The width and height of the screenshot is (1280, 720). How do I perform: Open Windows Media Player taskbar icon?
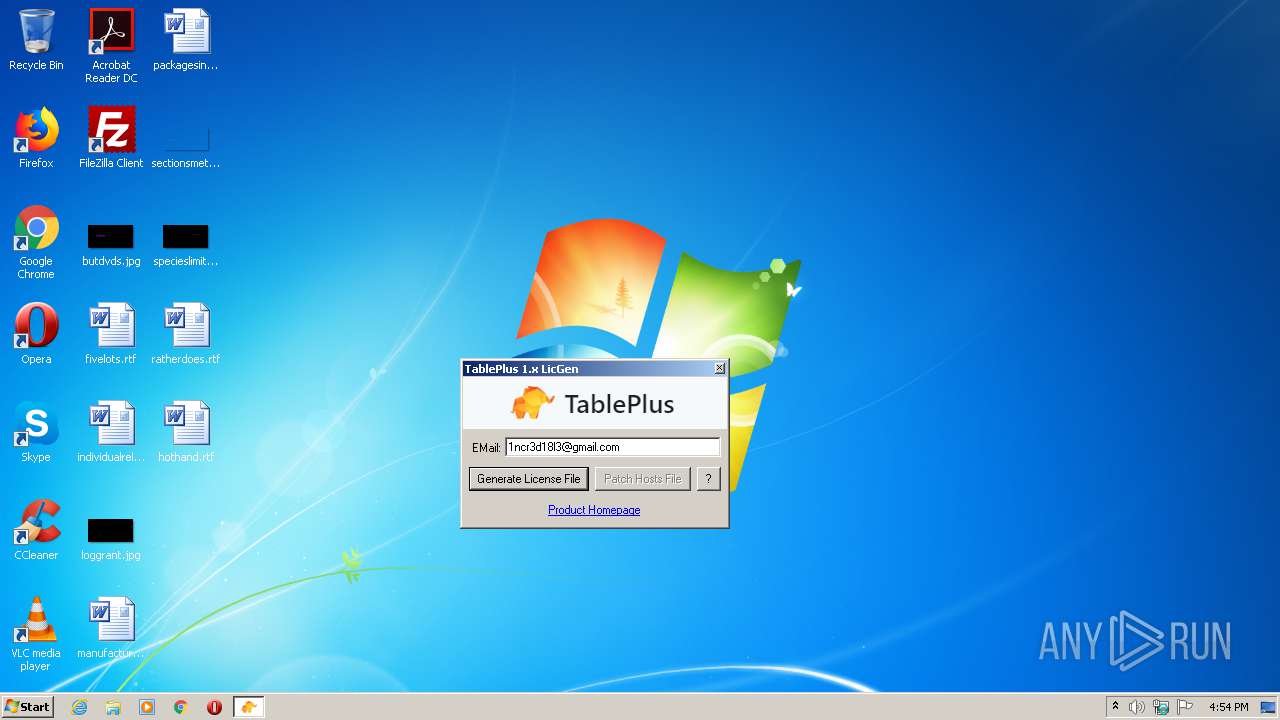(147, 707)
